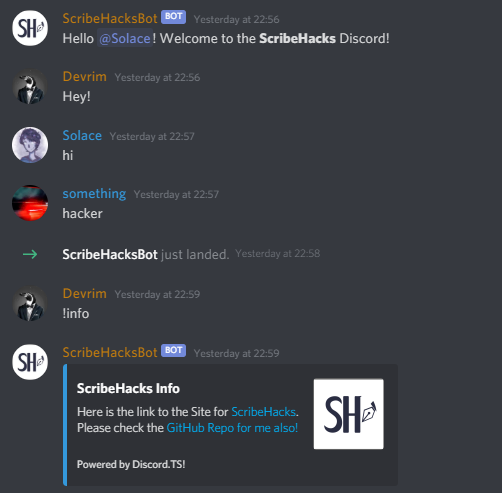Click the ScribeHacksBot username above the embed
This screenshot has width=502, height=493.
pos(110,352)
